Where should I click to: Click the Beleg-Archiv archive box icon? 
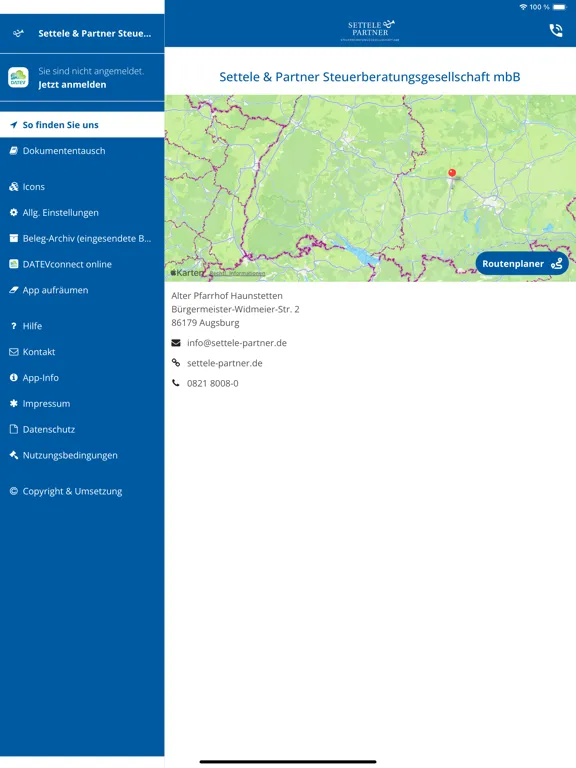pos(14,239)
